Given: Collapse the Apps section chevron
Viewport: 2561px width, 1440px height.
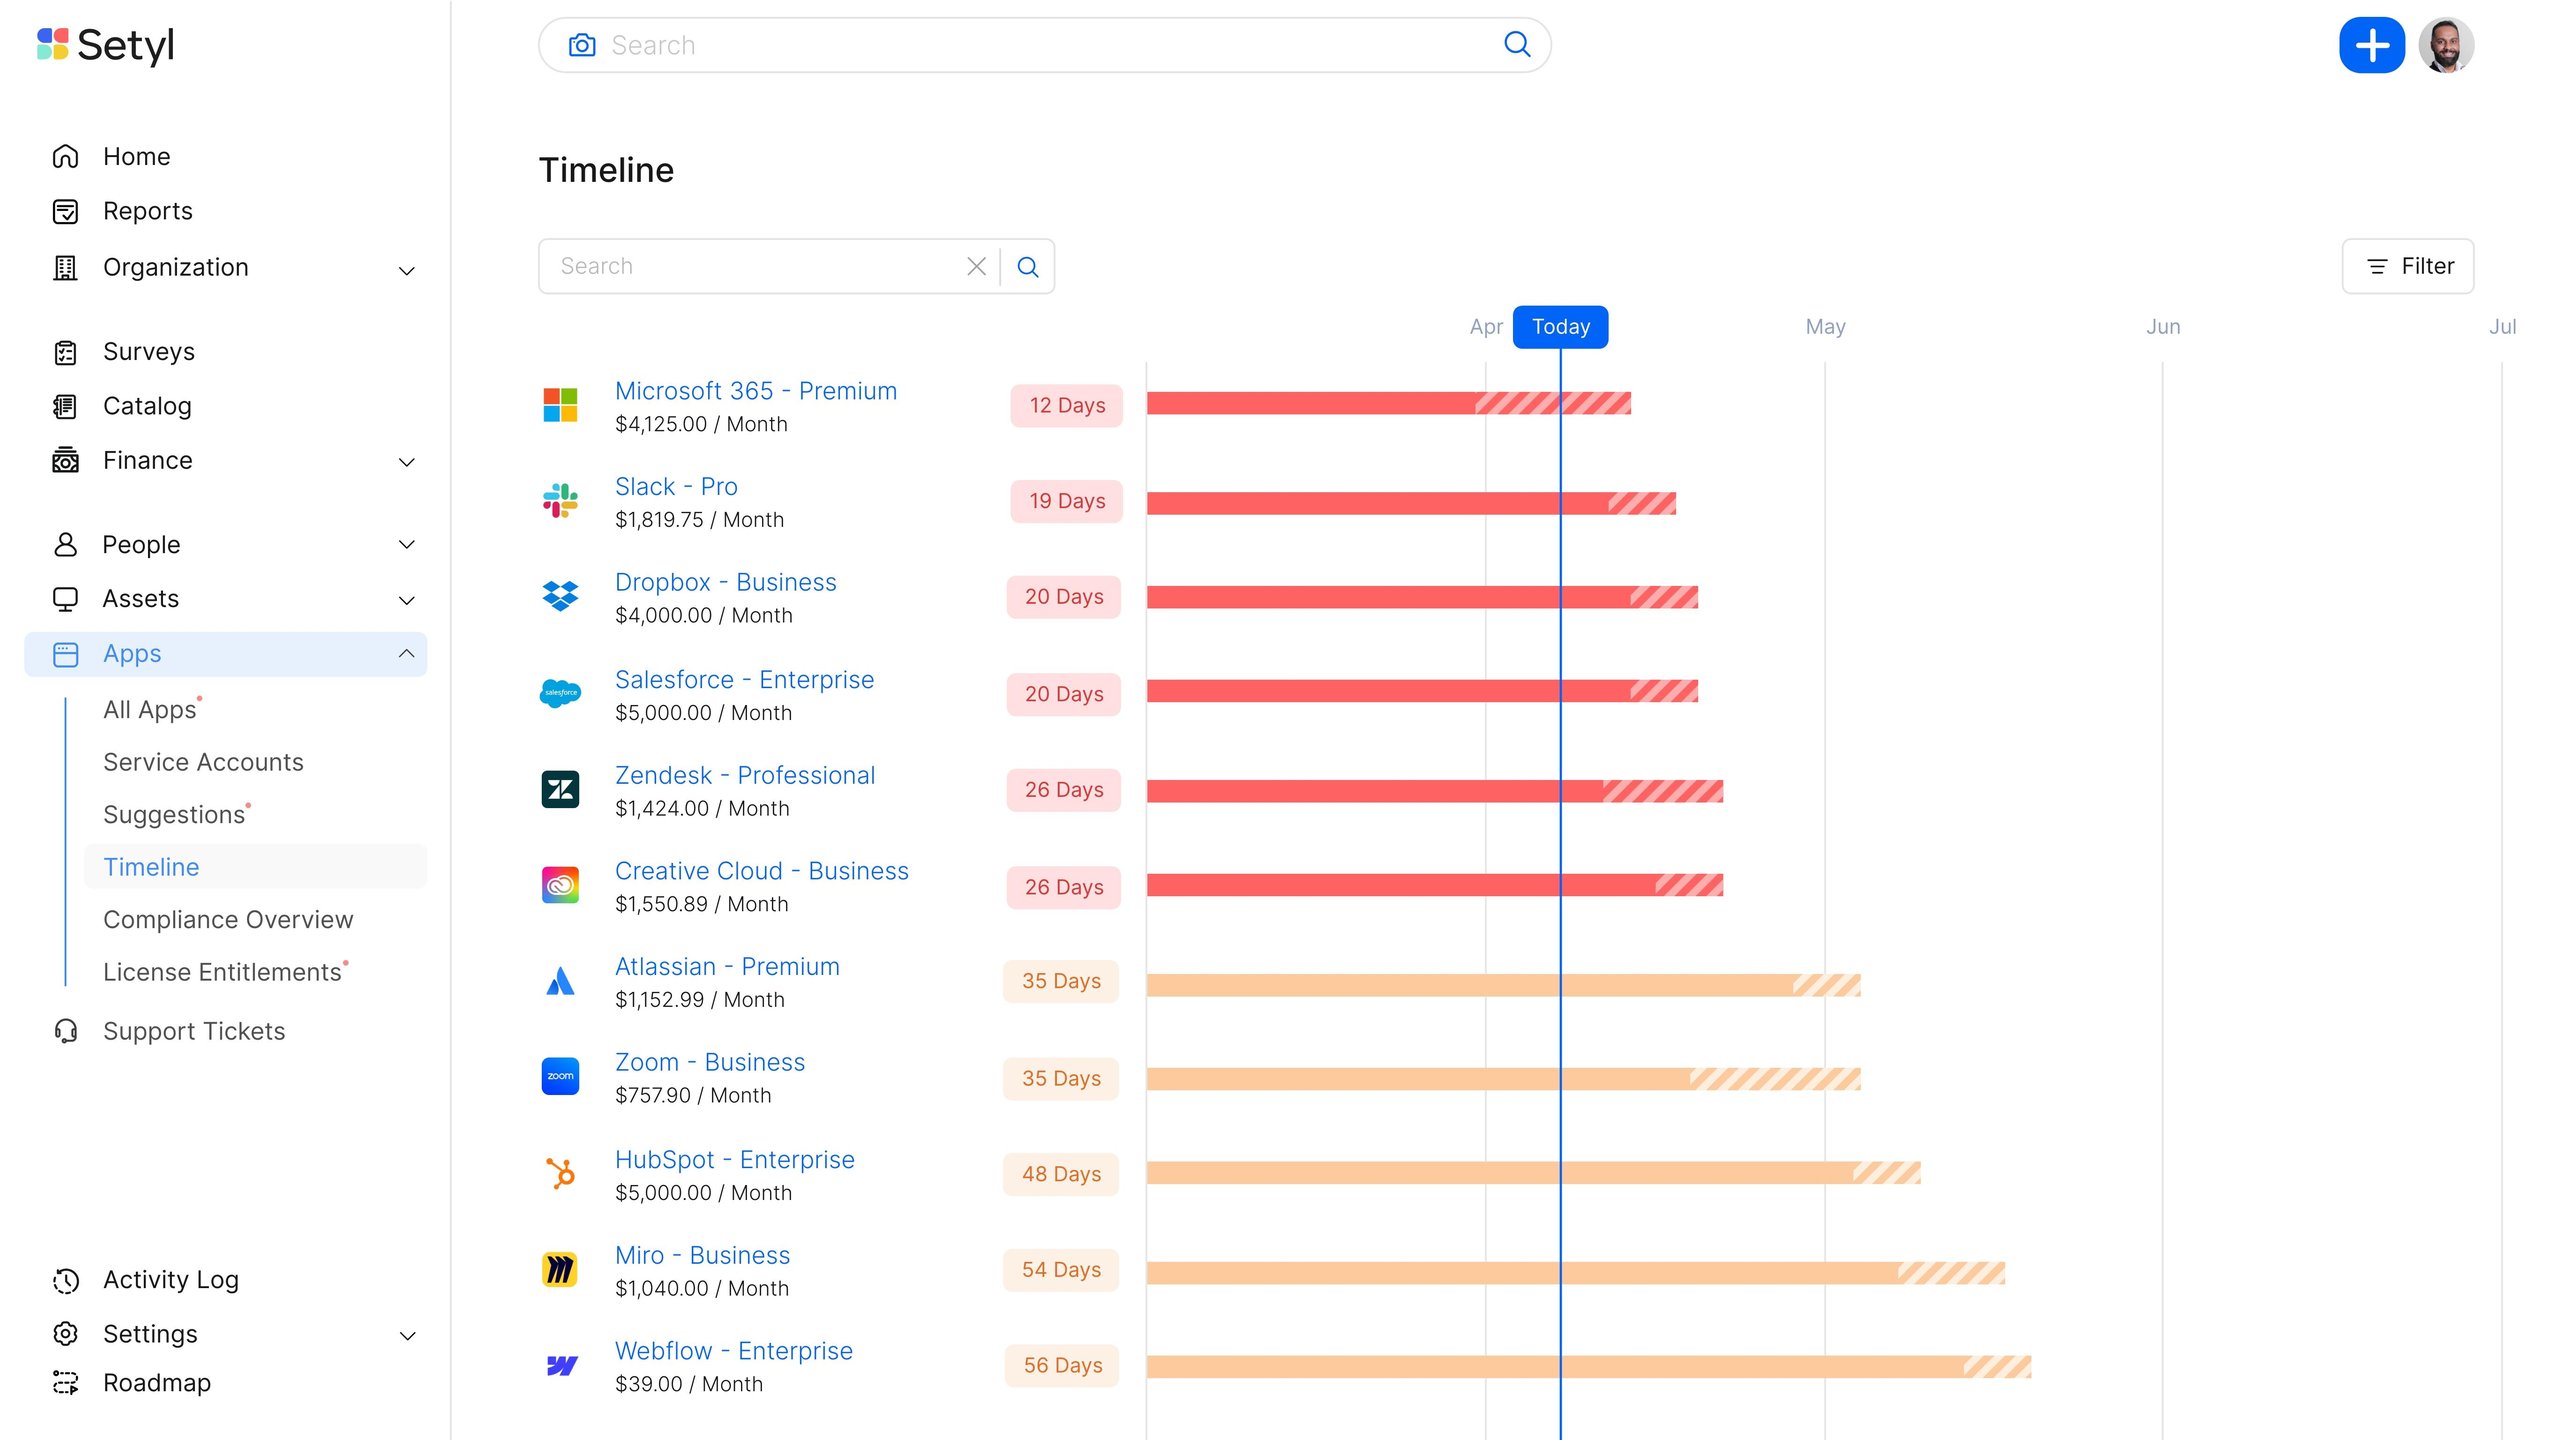Looking at the screenshot, I should (406, 653).
